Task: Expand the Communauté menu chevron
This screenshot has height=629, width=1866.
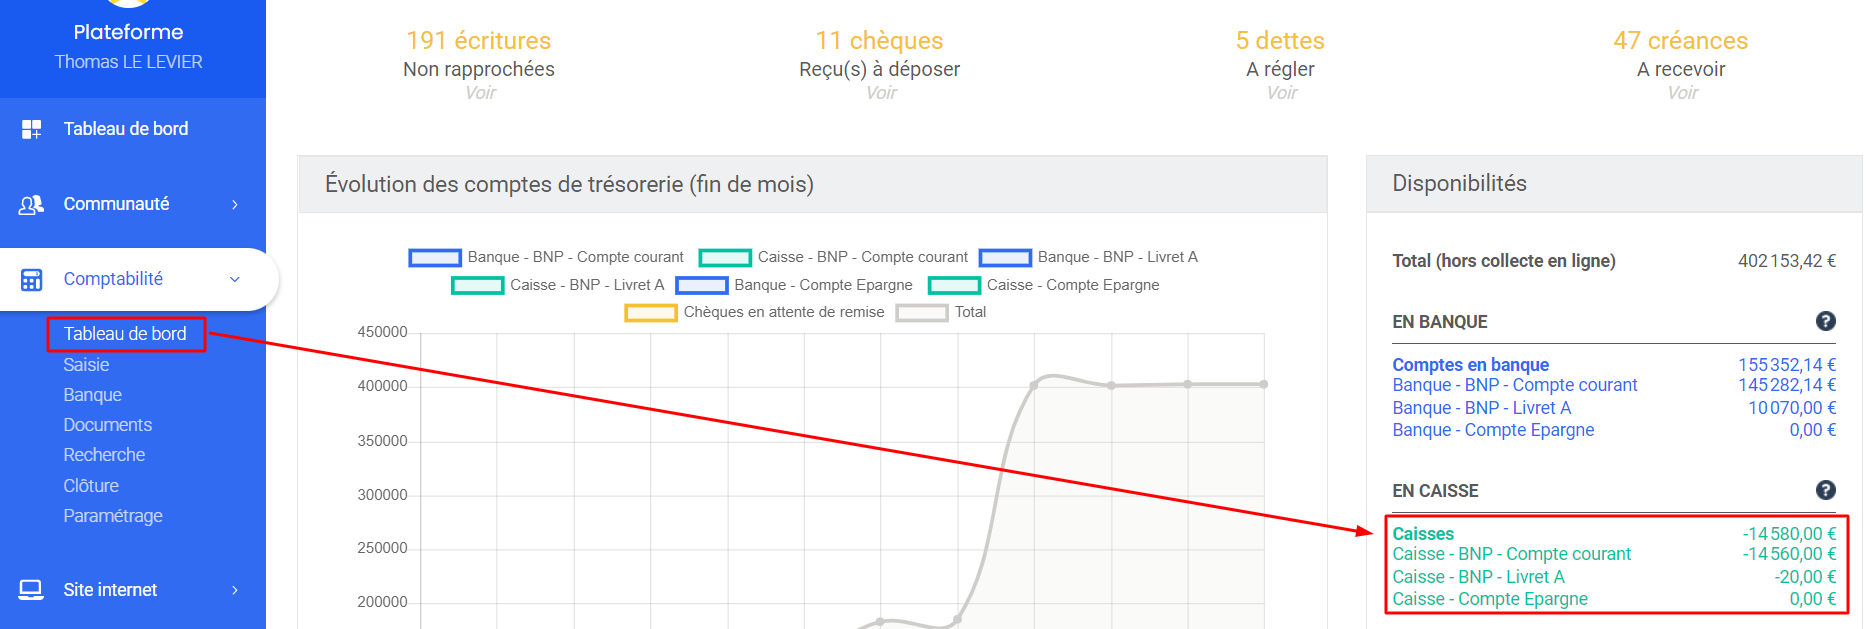Action: pos(235,204)
